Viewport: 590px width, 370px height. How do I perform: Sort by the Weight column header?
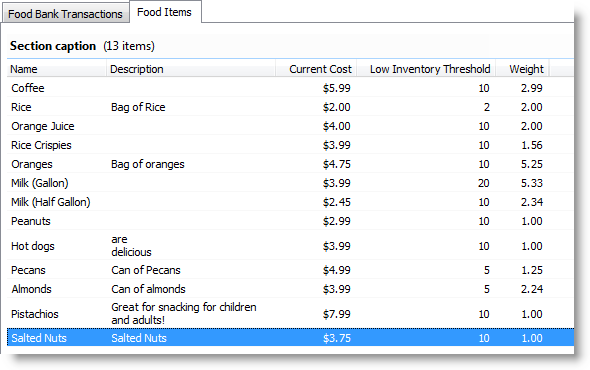pyautogui.click(x=522, y=69)
